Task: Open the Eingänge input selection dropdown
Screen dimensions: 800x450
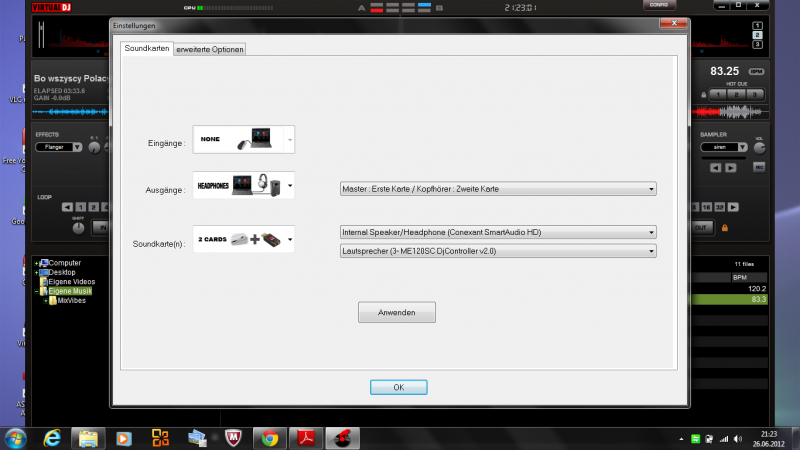Action: (290, 141)
